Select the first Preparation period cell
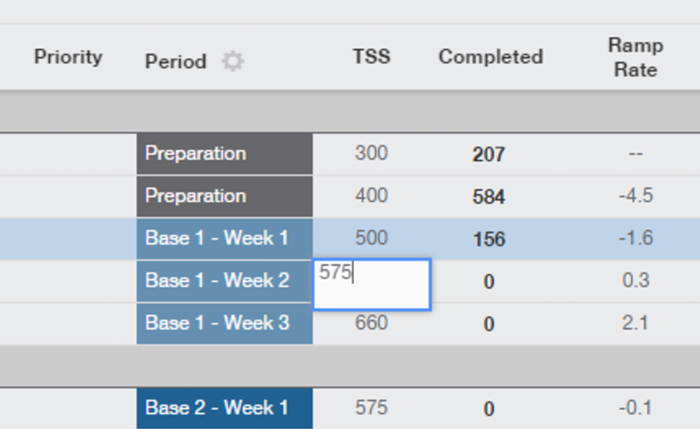This screenshot has width=700, height=429. 225,154
